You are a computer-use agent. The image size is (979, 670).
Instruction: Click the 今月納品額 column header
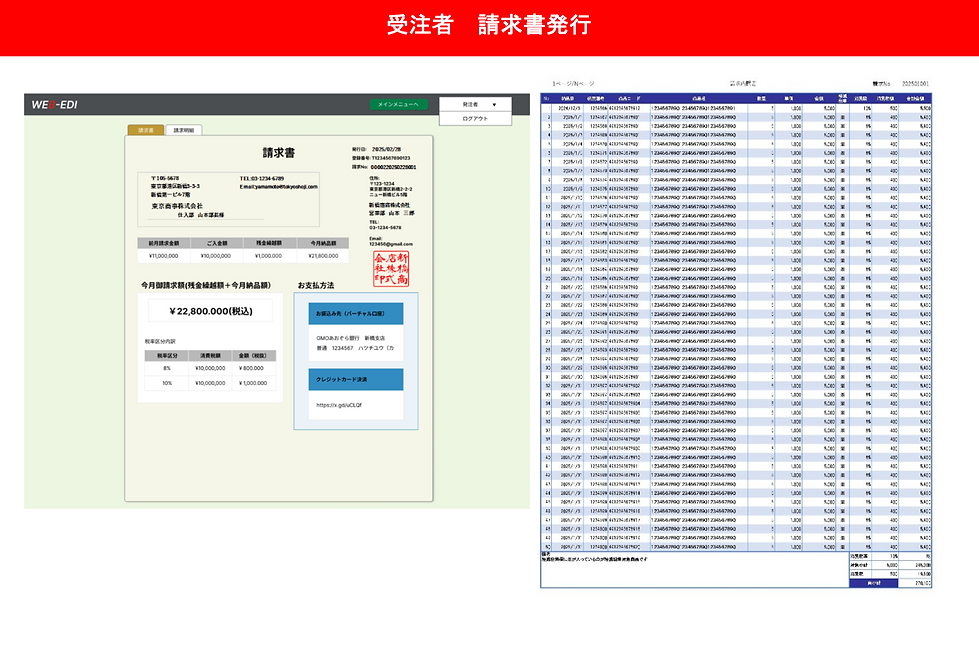[x=323, y=243]
